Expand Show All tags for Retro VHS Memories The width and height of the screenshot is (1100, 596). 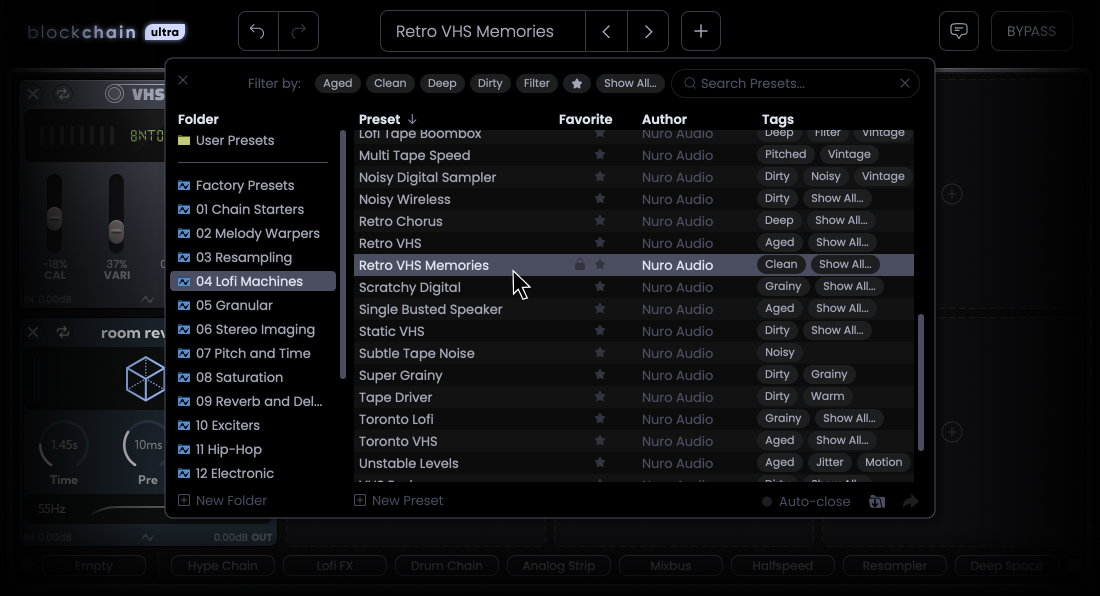point(845,264)
